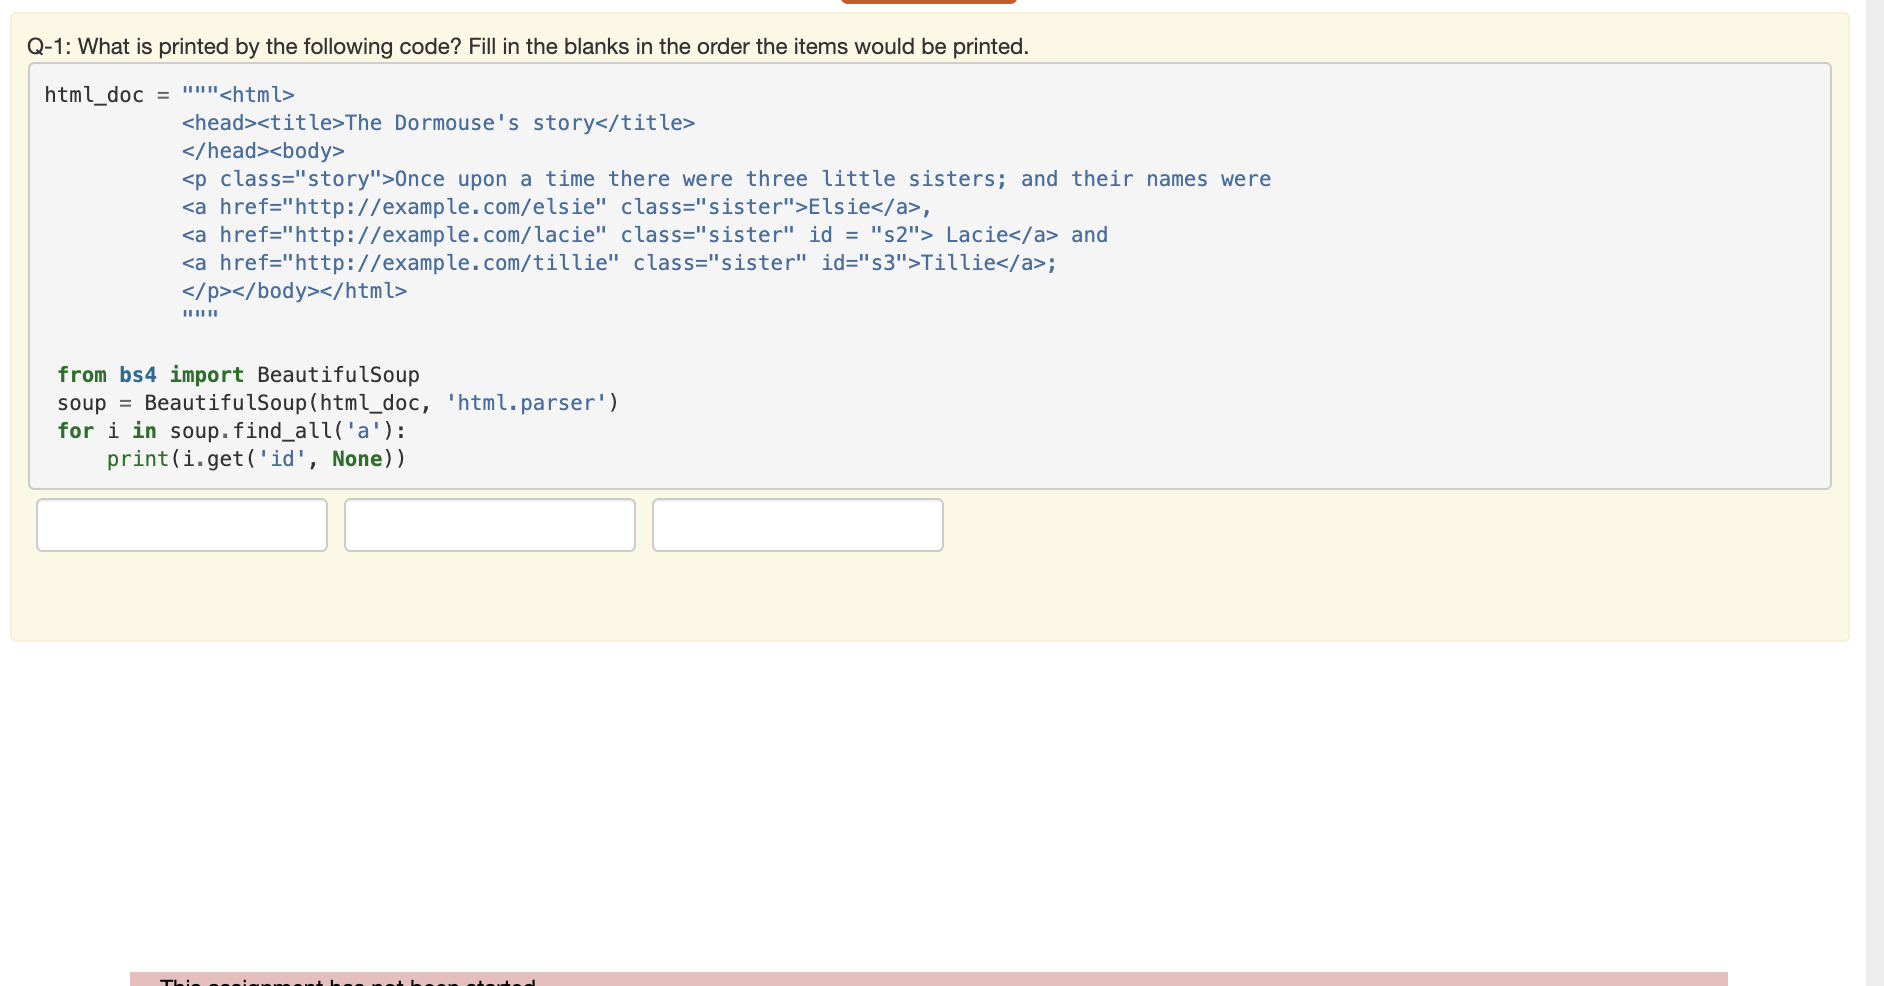Viewport: 1884px width, 986px height.
Task: Click the print statement in the code
Action: coord(255,458)
